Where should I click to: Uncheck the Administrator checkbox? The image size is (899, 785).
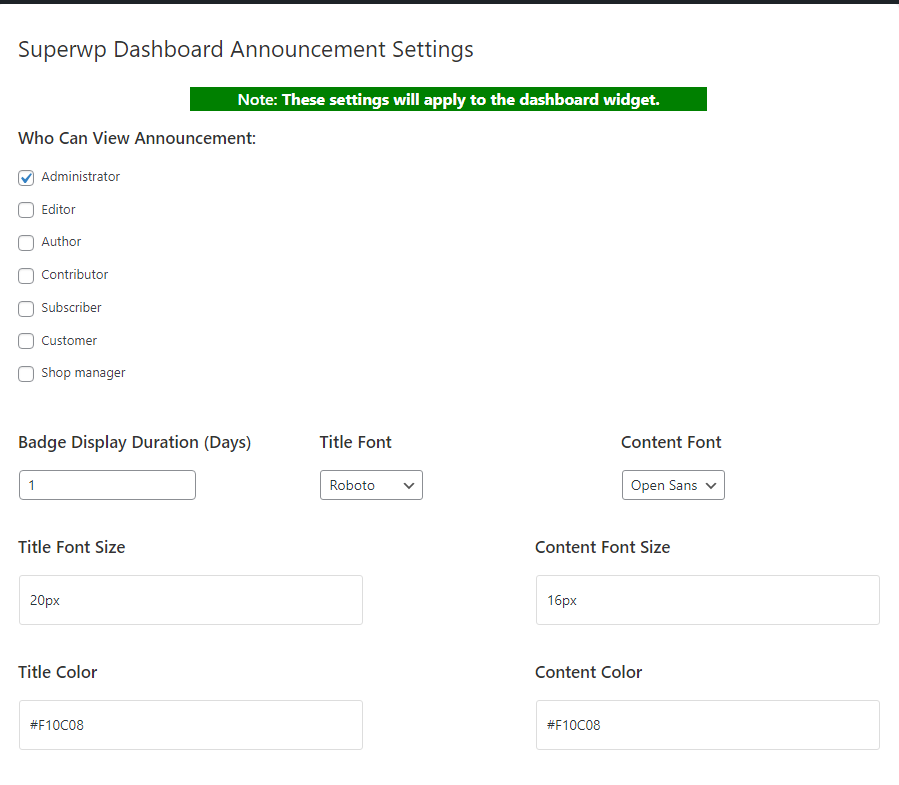(x=26, y=178)
